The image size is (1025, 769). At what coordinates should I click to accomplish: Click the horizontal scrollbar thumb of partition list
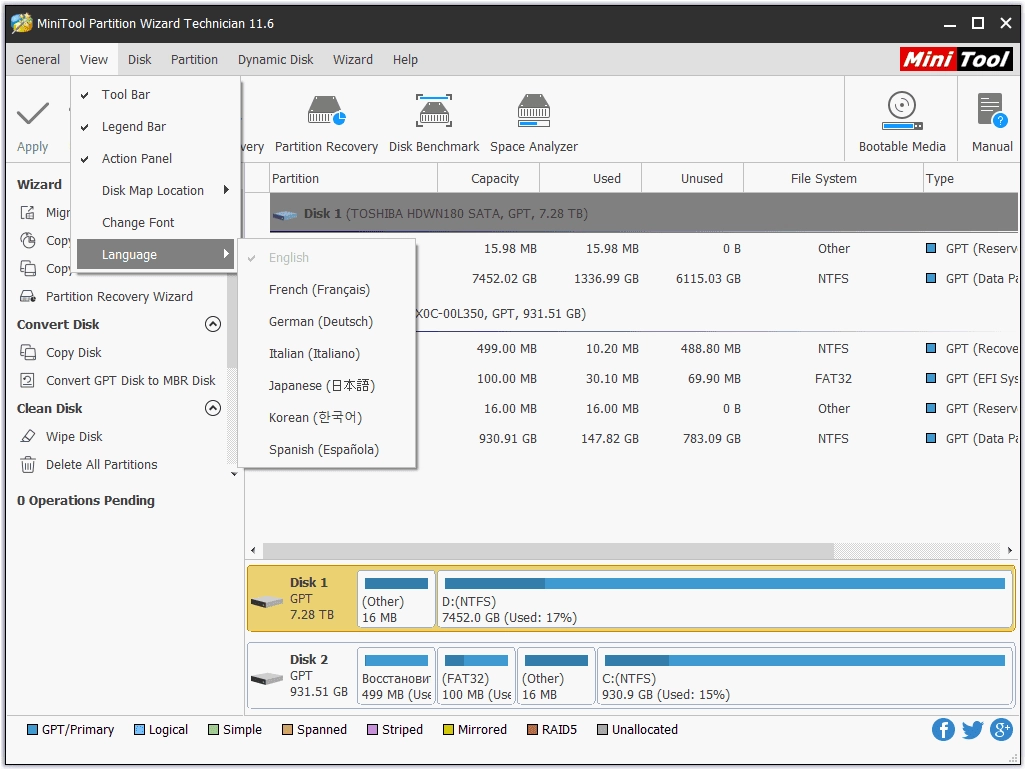click(x=548, y=551)
